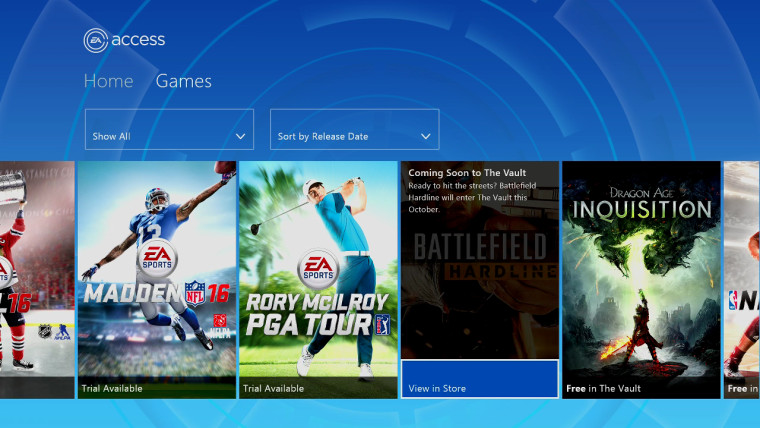The width and height of the screenshot is (760, 428).
Task: Click the EA Sports logo on PGA Tour tile
Action: tap(318, 269)
